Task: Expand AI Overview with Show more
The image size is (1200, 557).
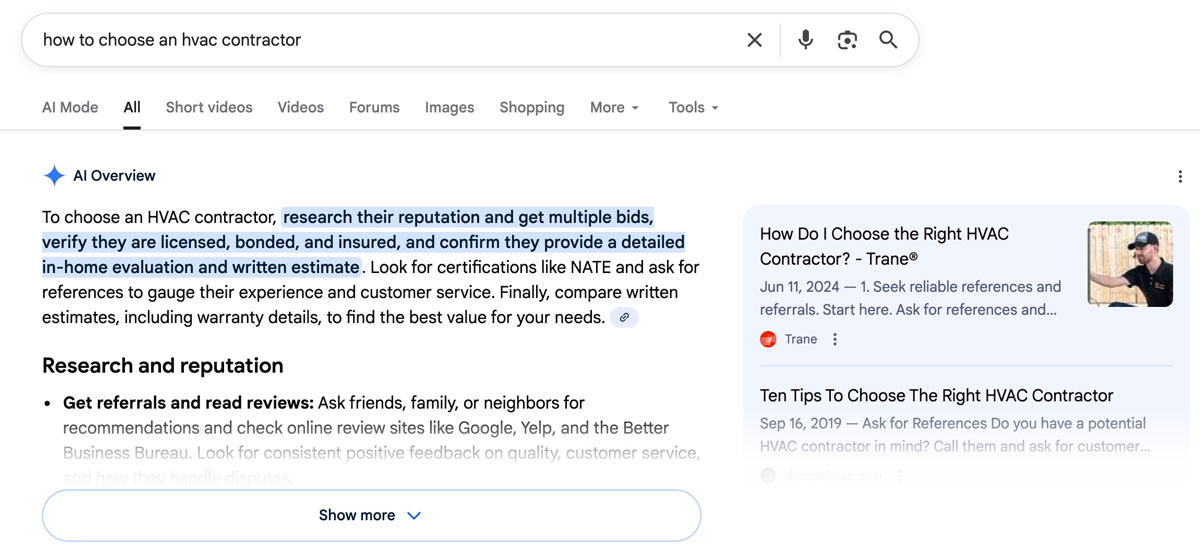Action: tap(371, 515)
